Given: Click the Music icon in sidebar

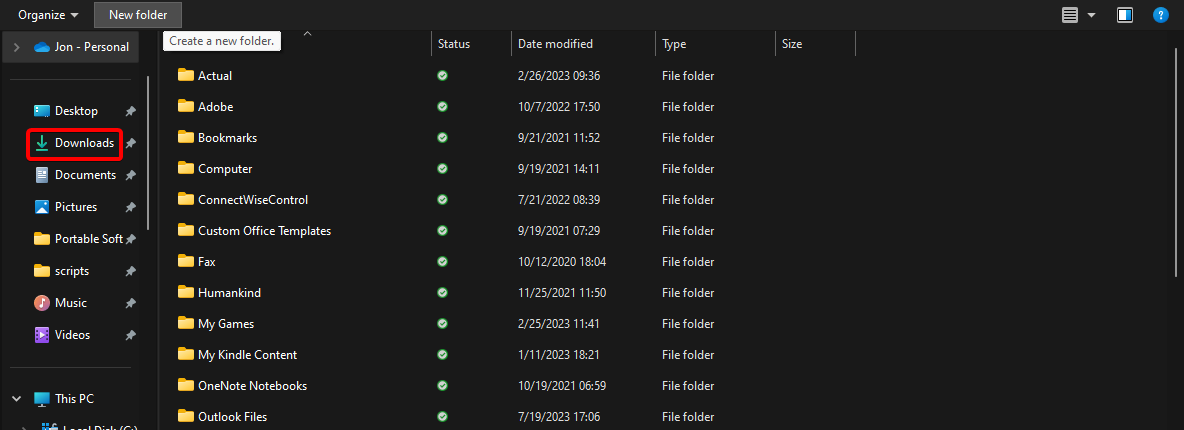Looking at the screenshot, I should coord(42,303).
